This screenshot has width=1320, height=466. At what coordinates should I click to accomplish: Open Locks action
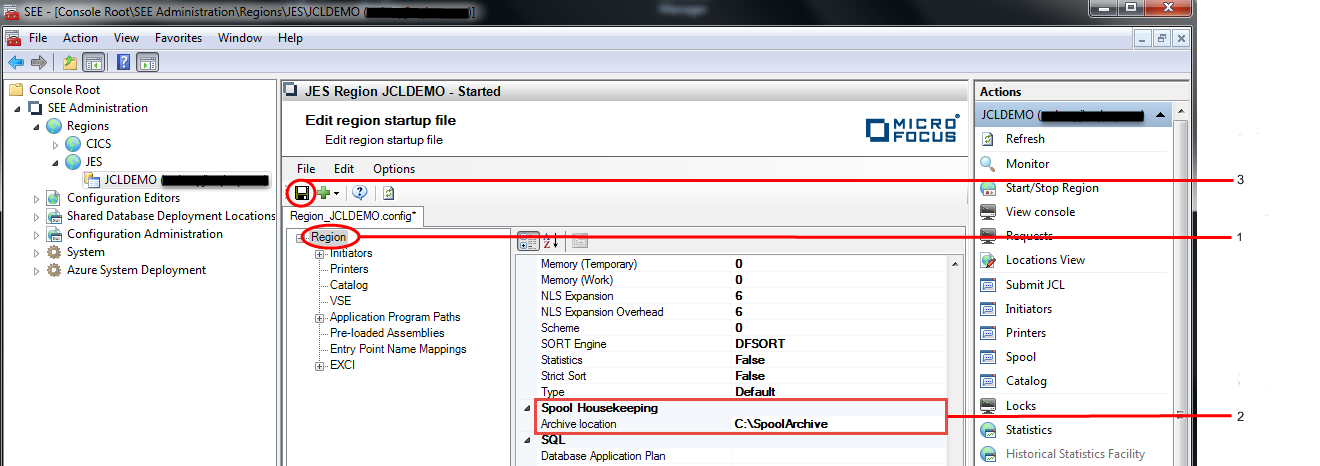coord(1020,406)
